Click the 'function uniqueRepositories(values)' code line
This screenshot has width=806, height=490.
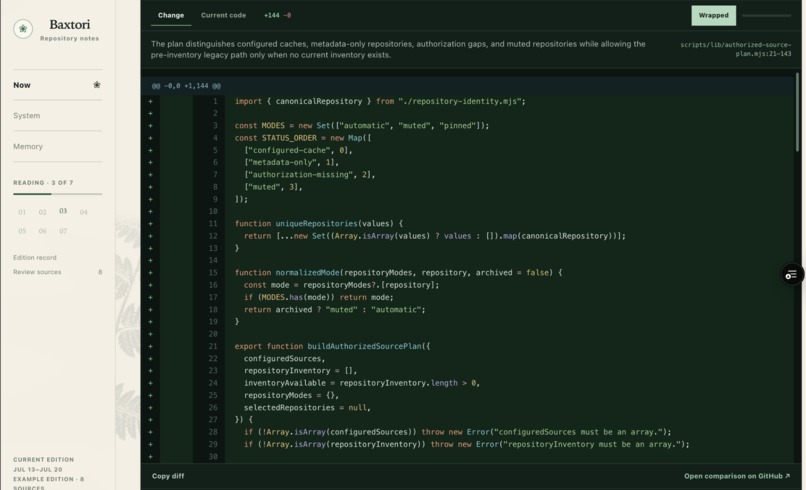(319, 224)
